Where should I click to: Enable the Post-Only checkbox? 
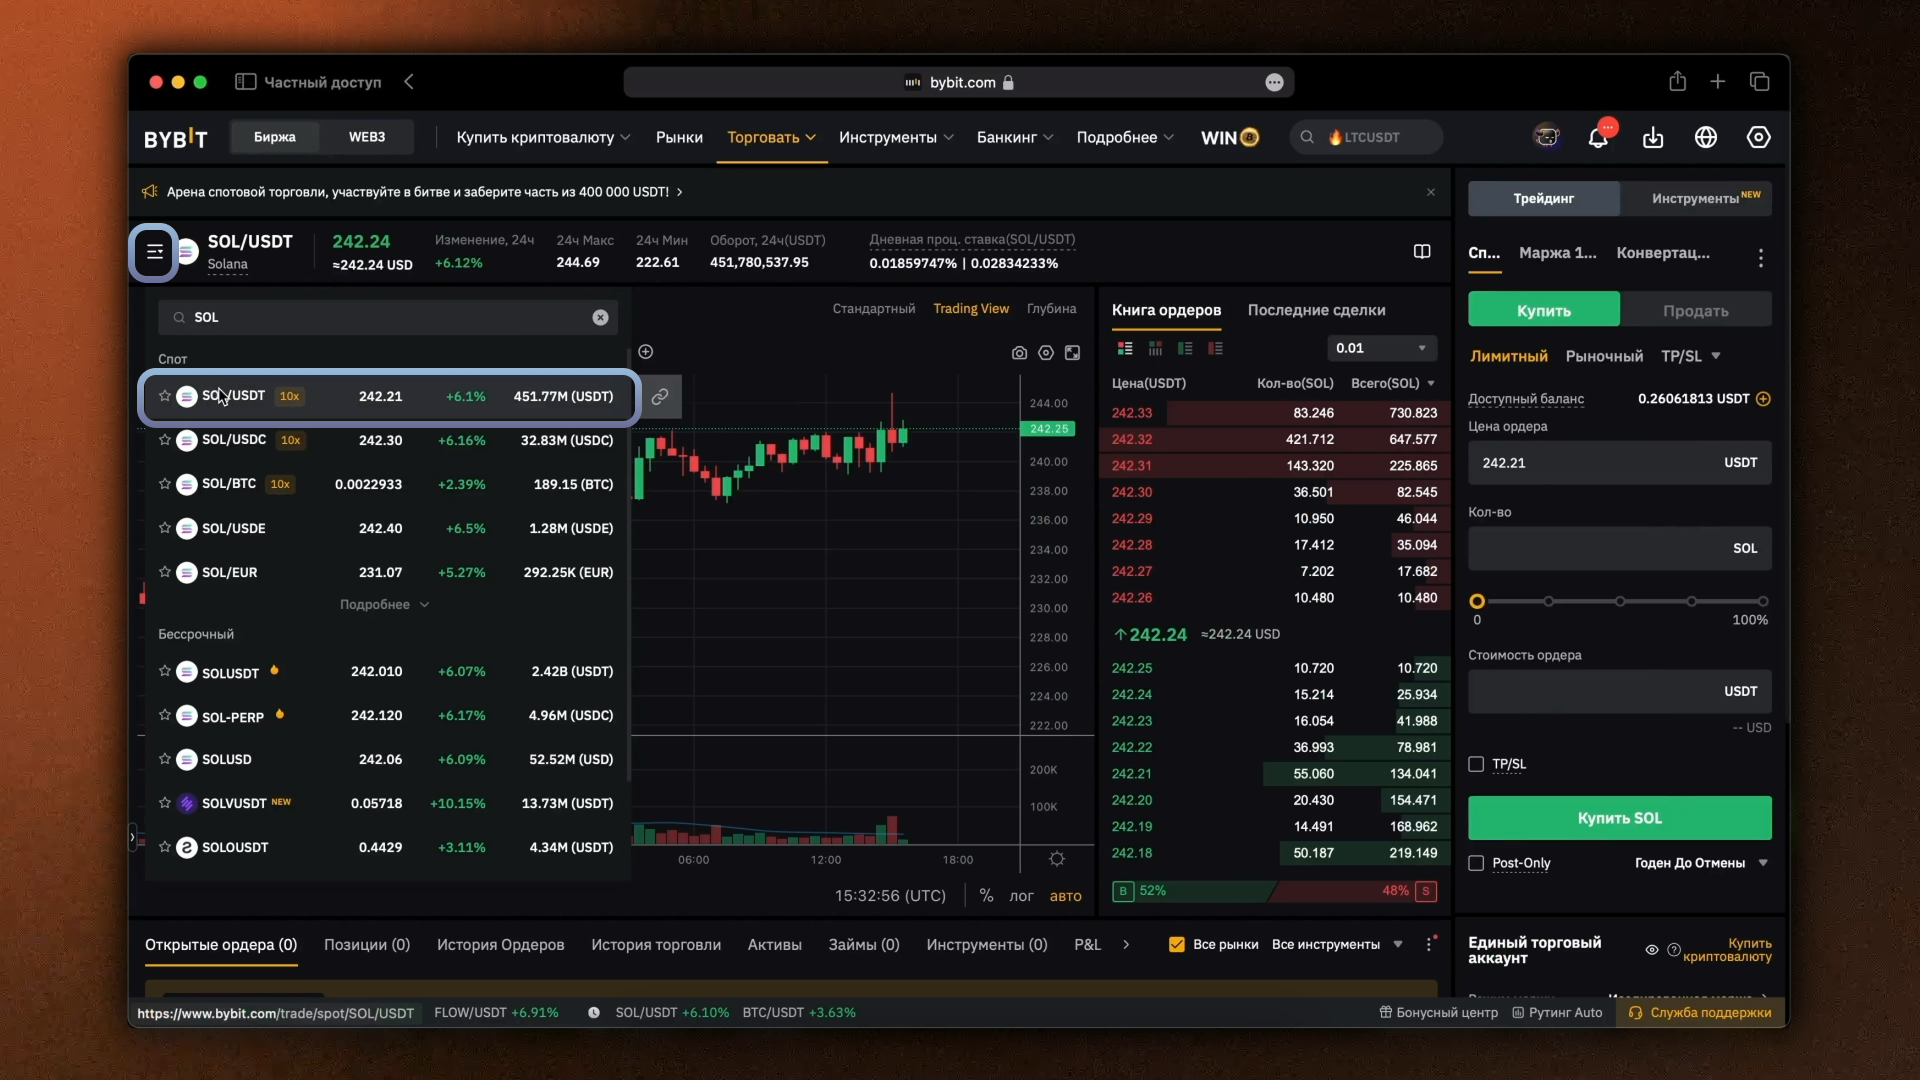pyautogui.click(x=1476, y=863)
